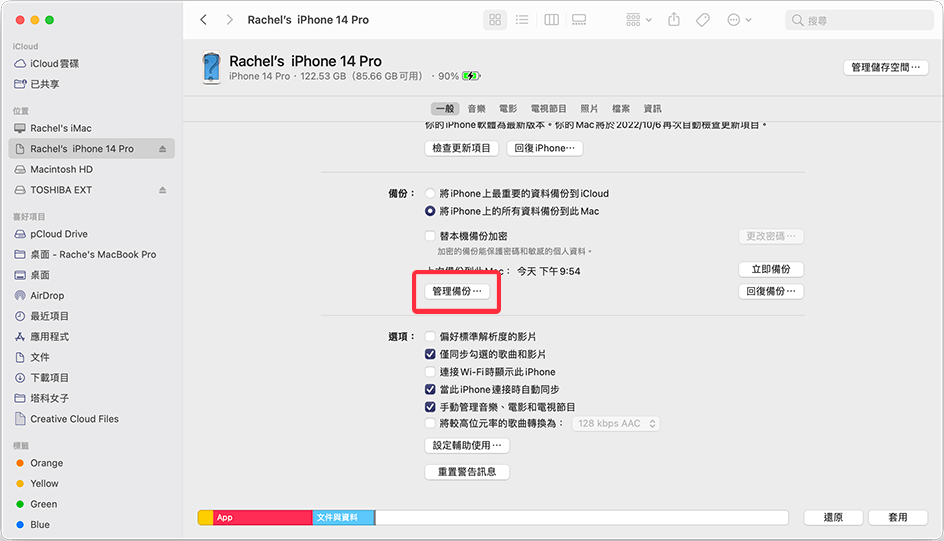
Task: Switch to the 音樂 tab
Action: (x=476, y=108)
